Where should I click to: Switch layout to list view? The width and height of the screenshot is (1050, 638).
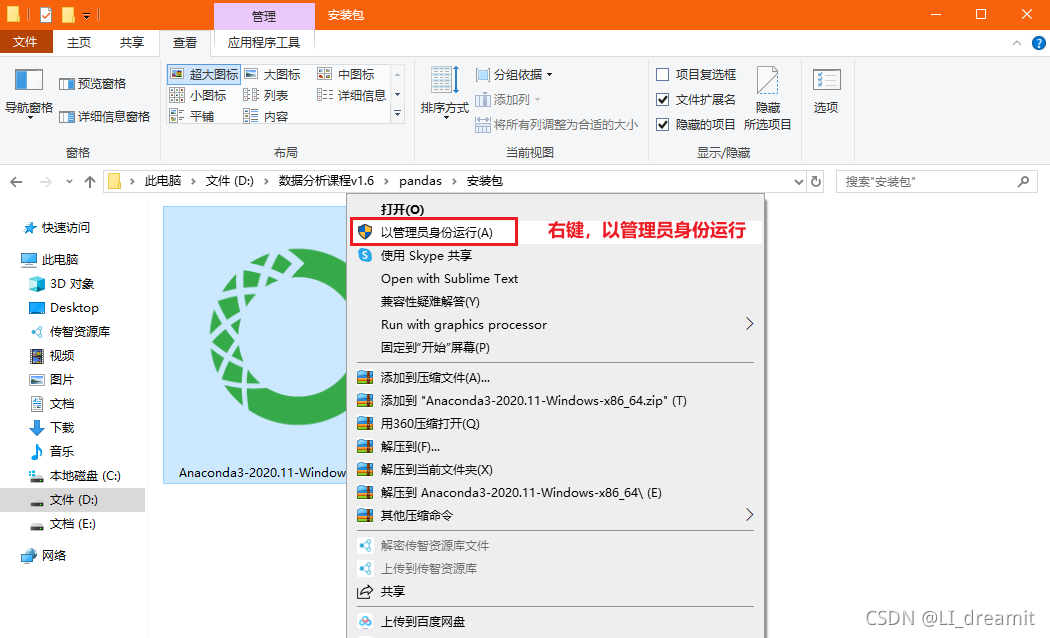(266, 95)
